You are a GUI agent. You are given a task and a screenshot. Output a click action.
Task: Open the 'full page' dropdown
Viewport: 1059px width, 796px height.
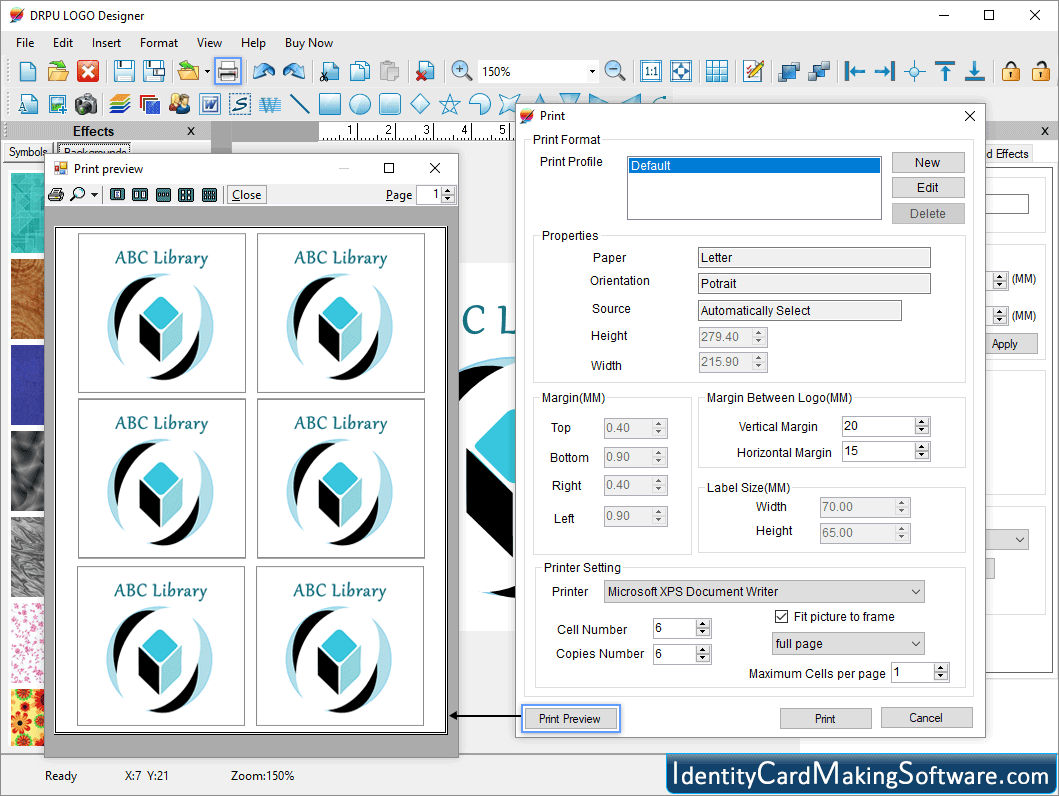pos(916,643)
